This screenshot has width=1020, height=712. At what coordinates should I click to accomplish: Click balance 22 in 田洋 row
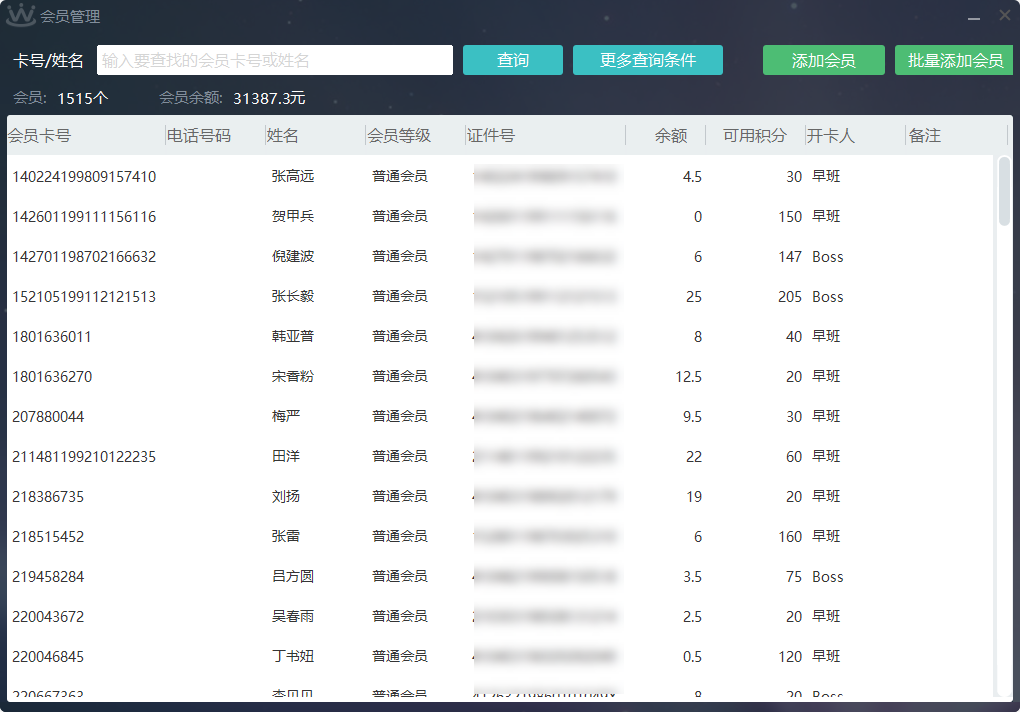tap(693, 457)
